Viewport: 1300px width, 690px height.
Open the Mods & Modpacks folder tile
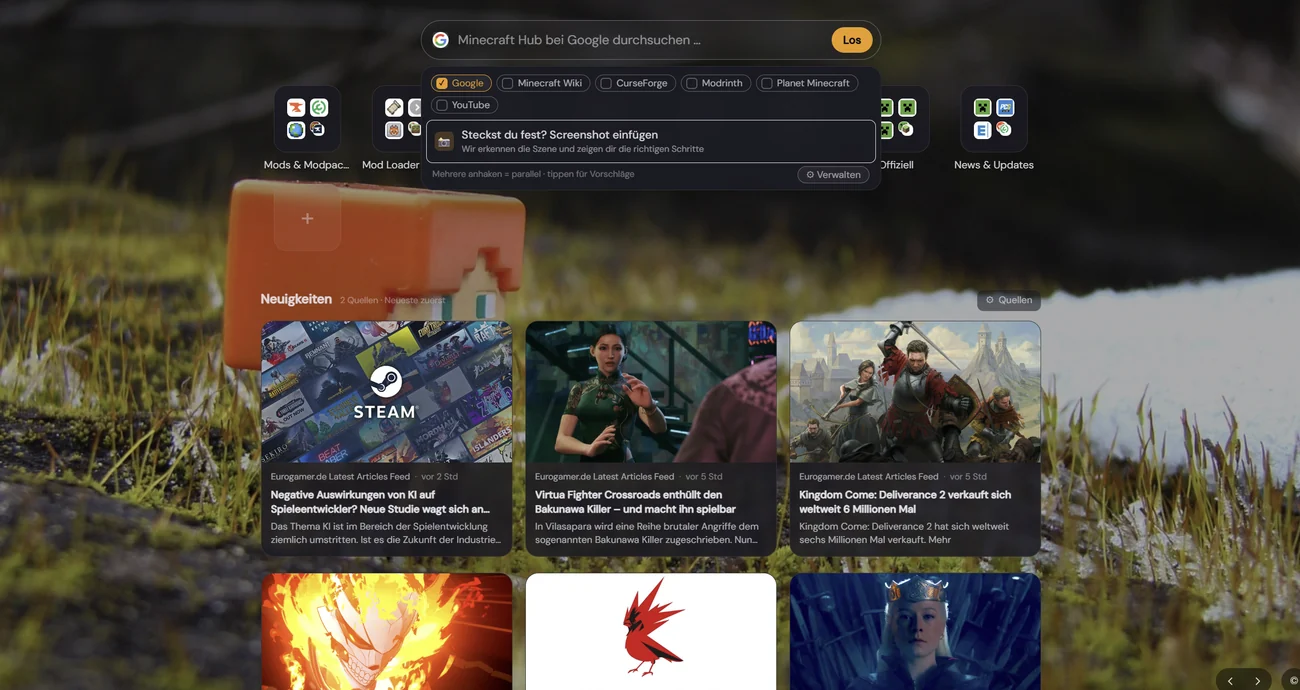[307, 118]
